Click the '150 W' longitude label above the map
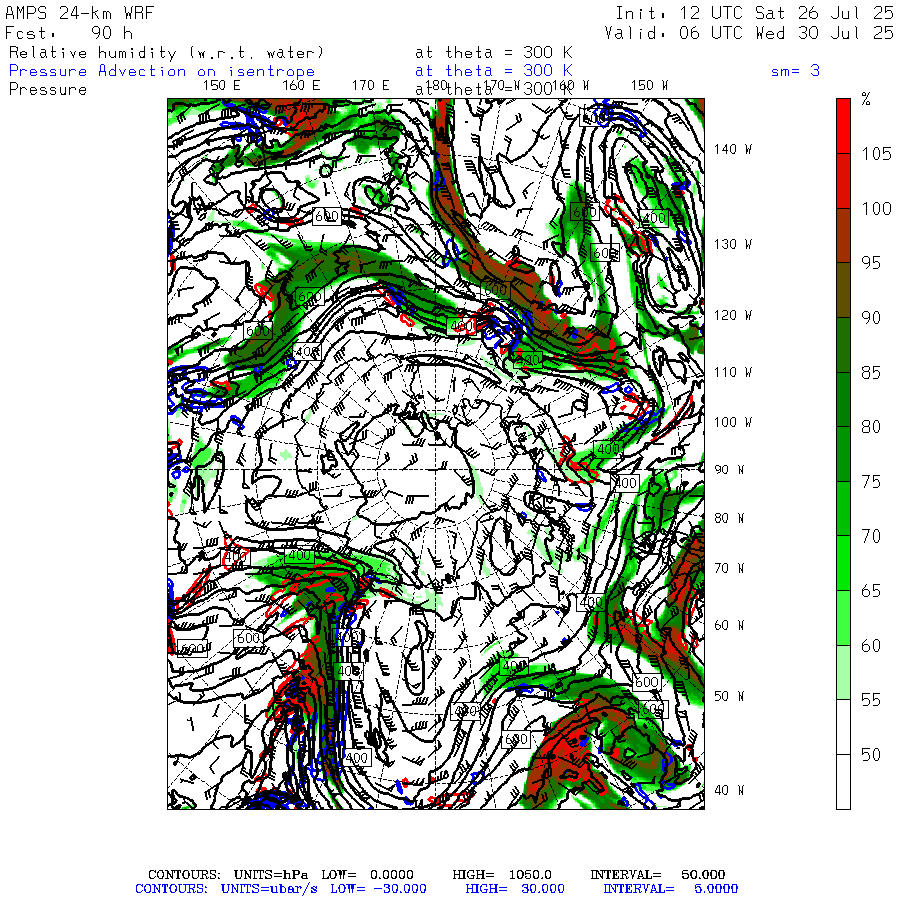This screenshot has width=900, height=900. [649, 86]
